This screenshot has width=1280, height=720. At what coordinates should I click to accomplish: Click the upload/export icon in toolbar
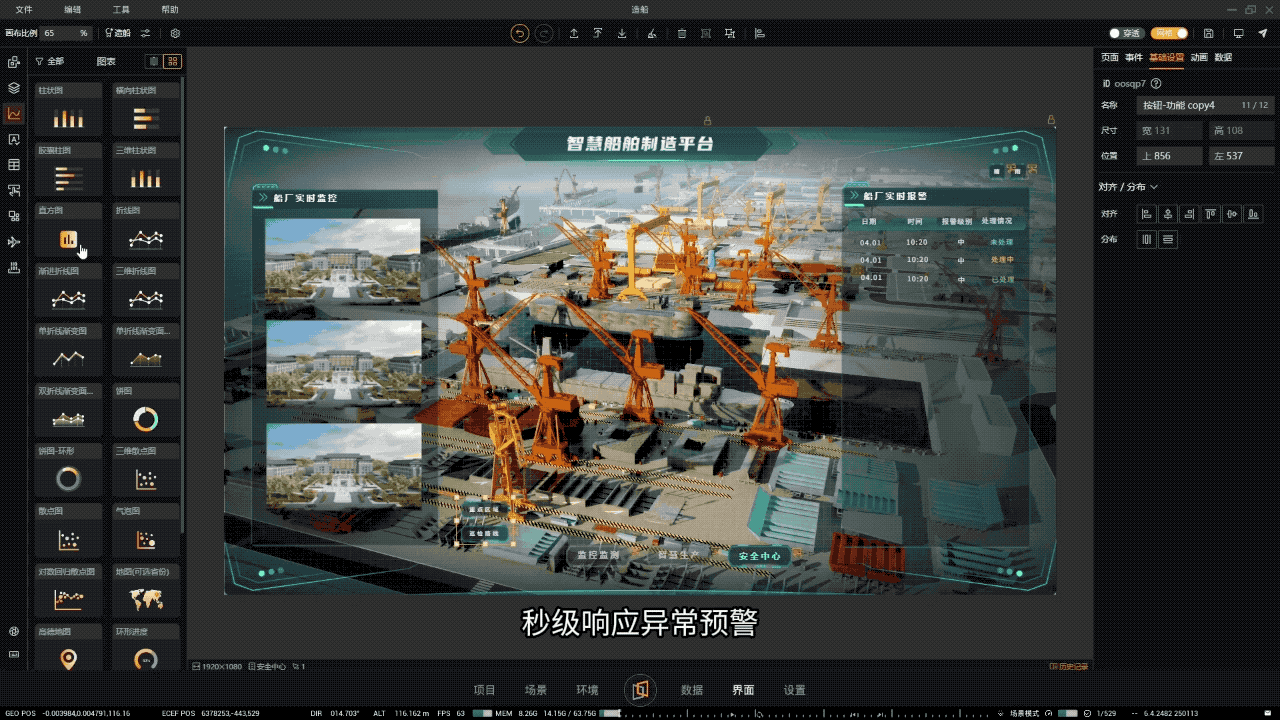click(x=574, y=33)
